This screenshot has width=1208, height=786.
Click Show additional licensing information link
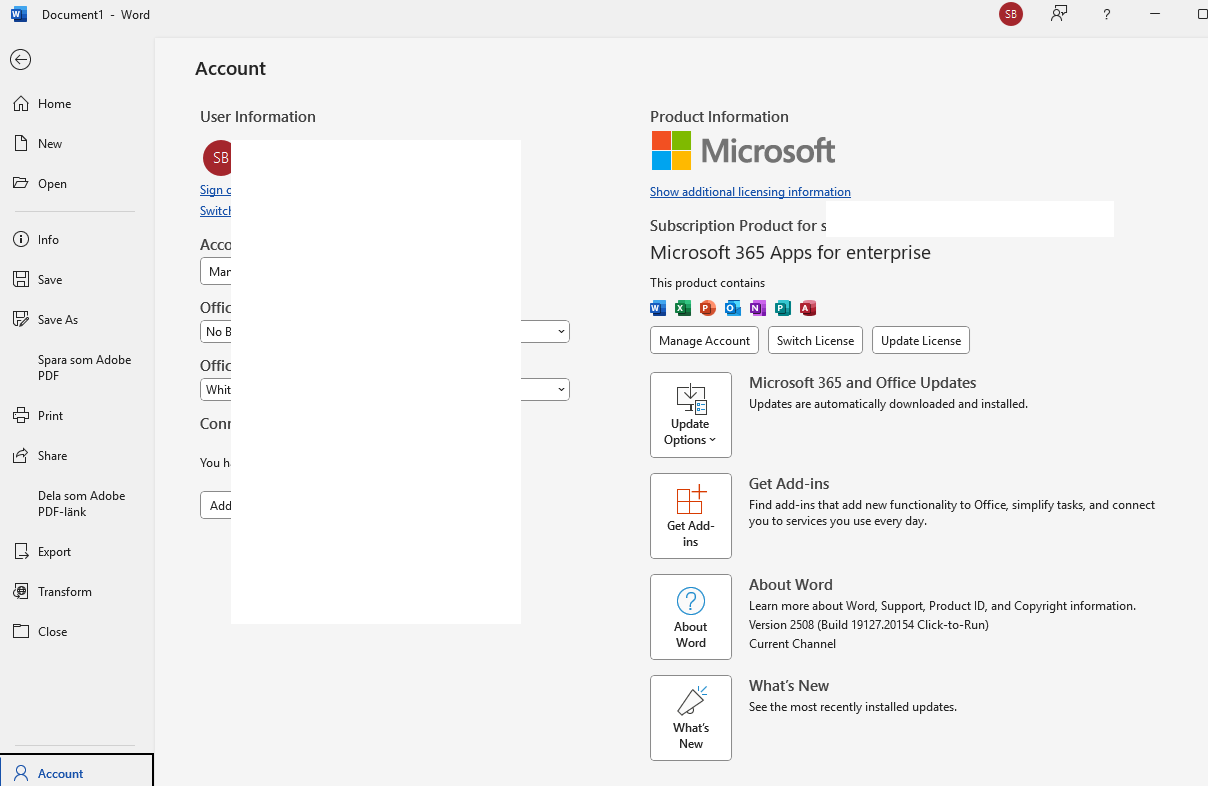tap(750, 192)
